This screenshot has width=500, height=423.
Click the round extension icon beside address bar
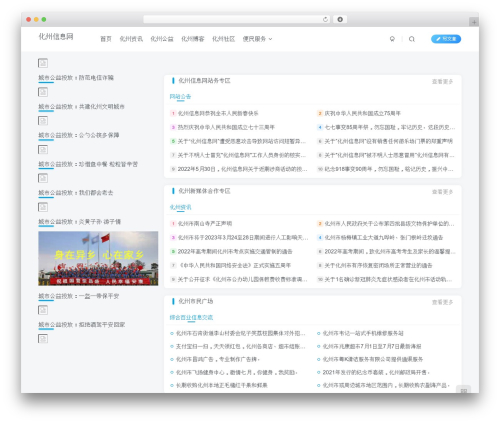tap(340, 19)
